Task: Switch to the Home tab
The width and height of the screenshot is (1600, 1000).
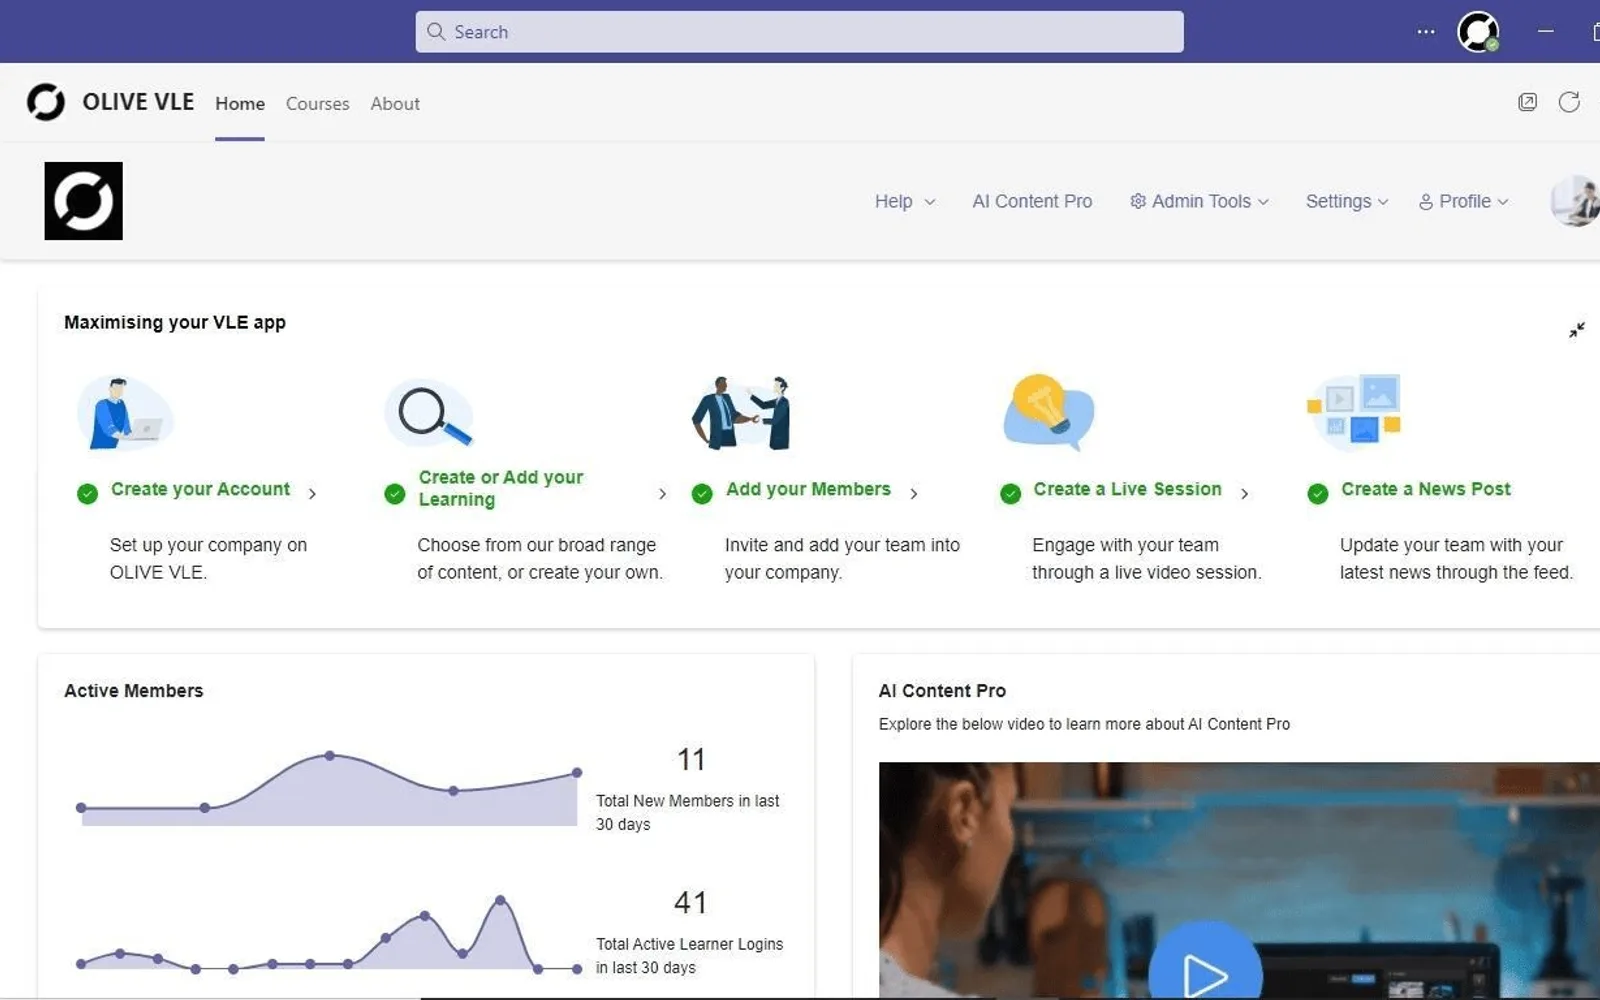Action: click(x=240, y=103)
